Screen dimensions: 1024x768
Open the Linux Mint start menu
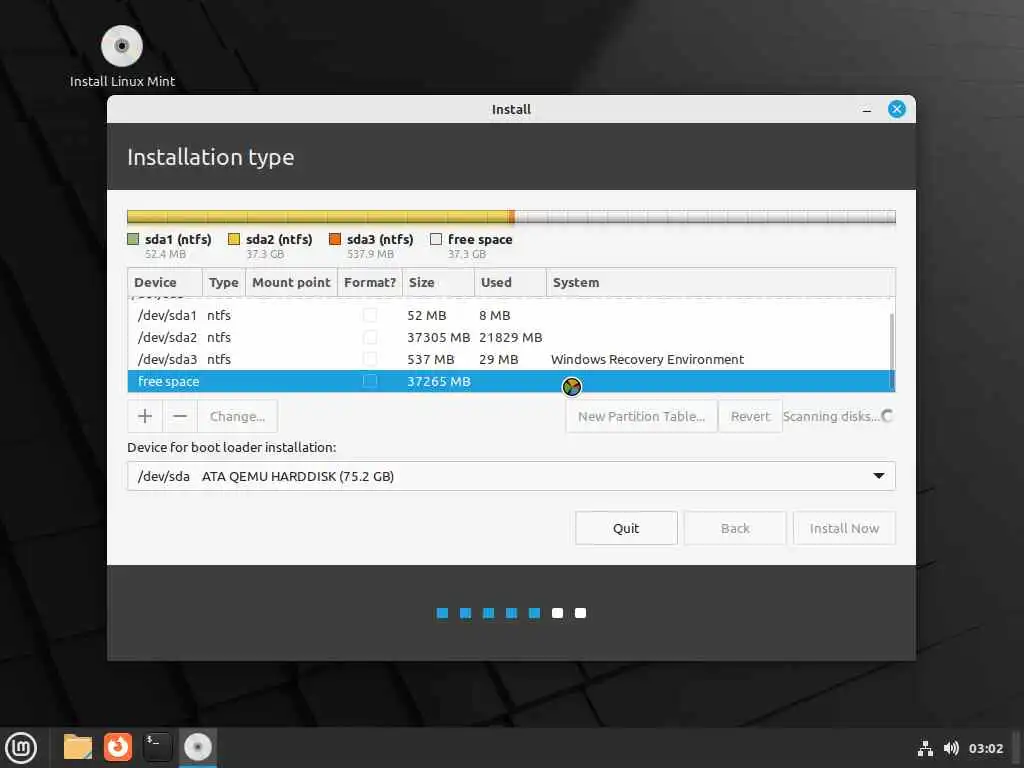click(21, 748)
